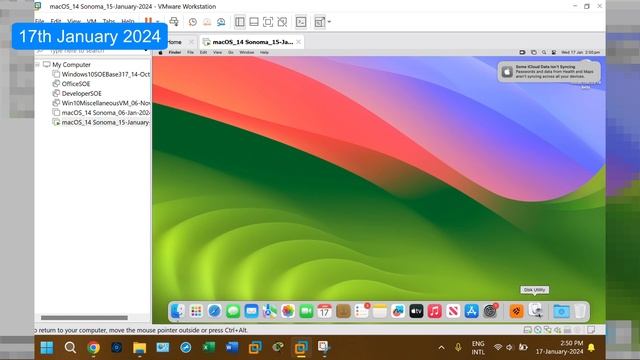The image size is (640, 360).
Task: Click the macOS Spotlight search icon
Action: 544,52
